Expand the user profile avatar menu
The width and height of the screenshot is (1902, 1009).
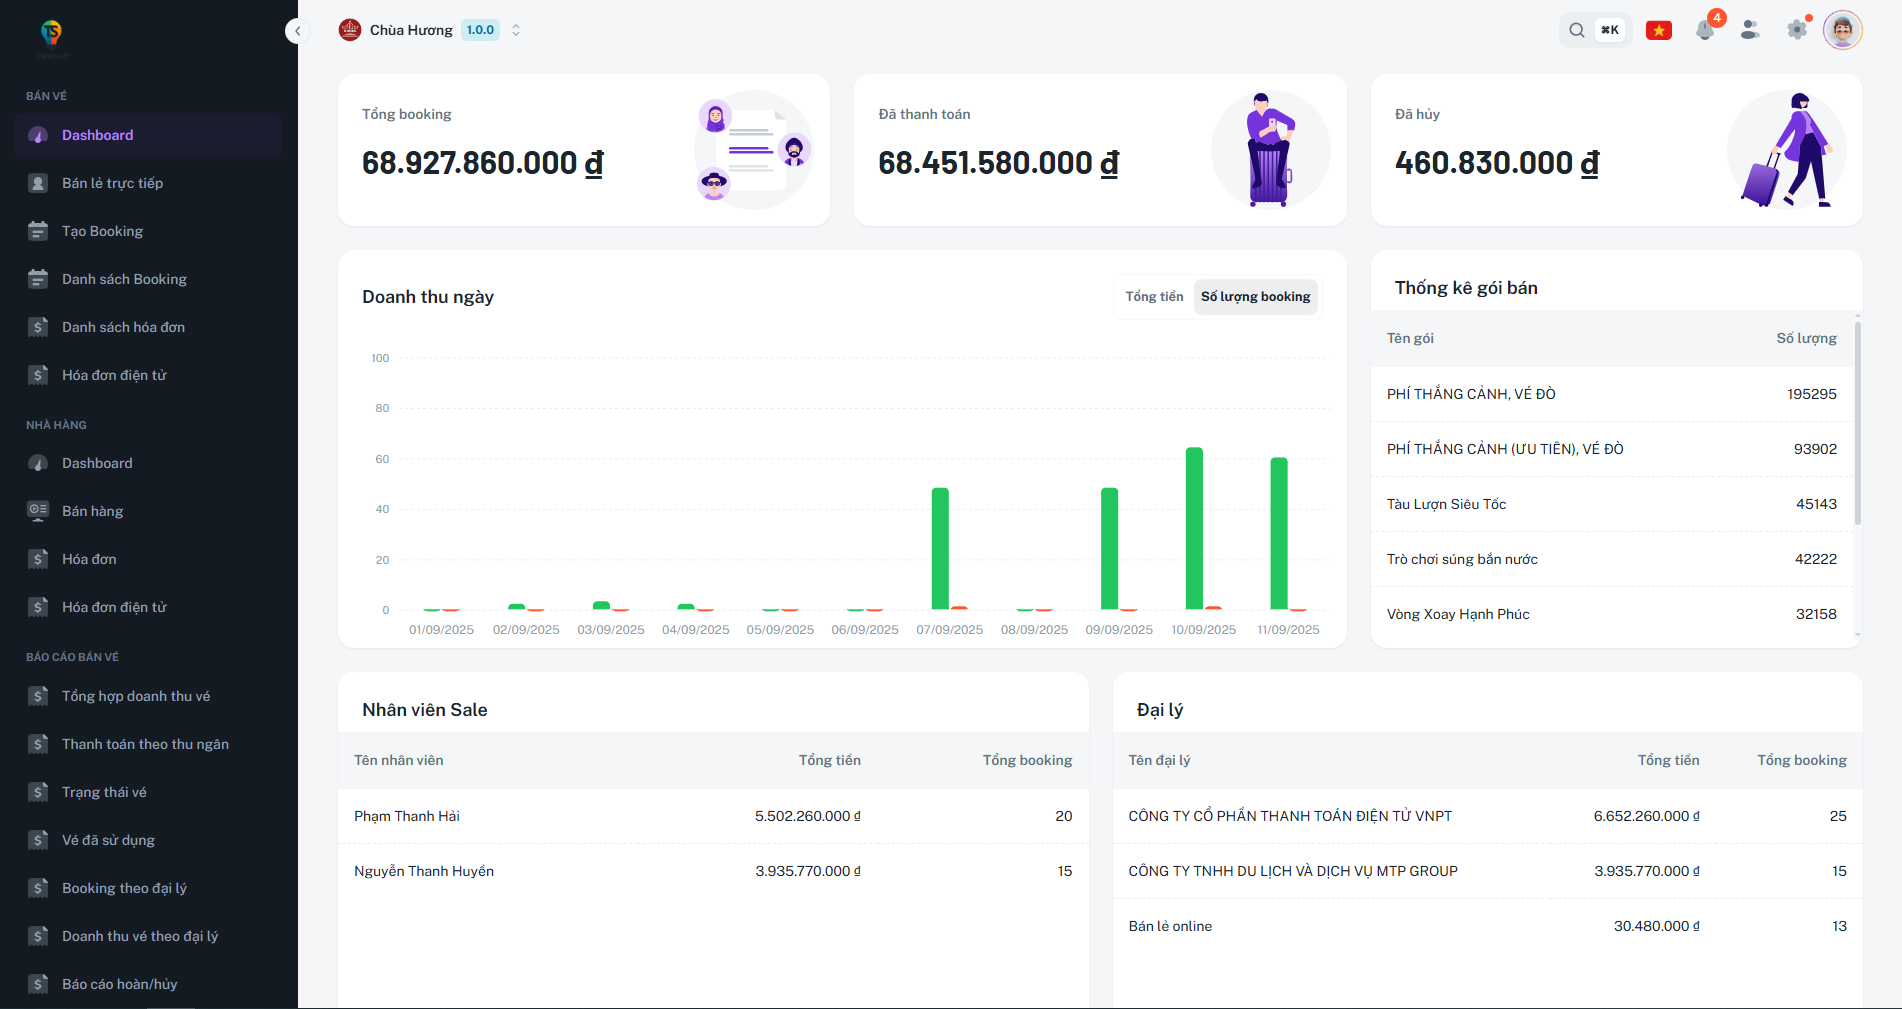pyautogui.click(x=1842, y=30)
